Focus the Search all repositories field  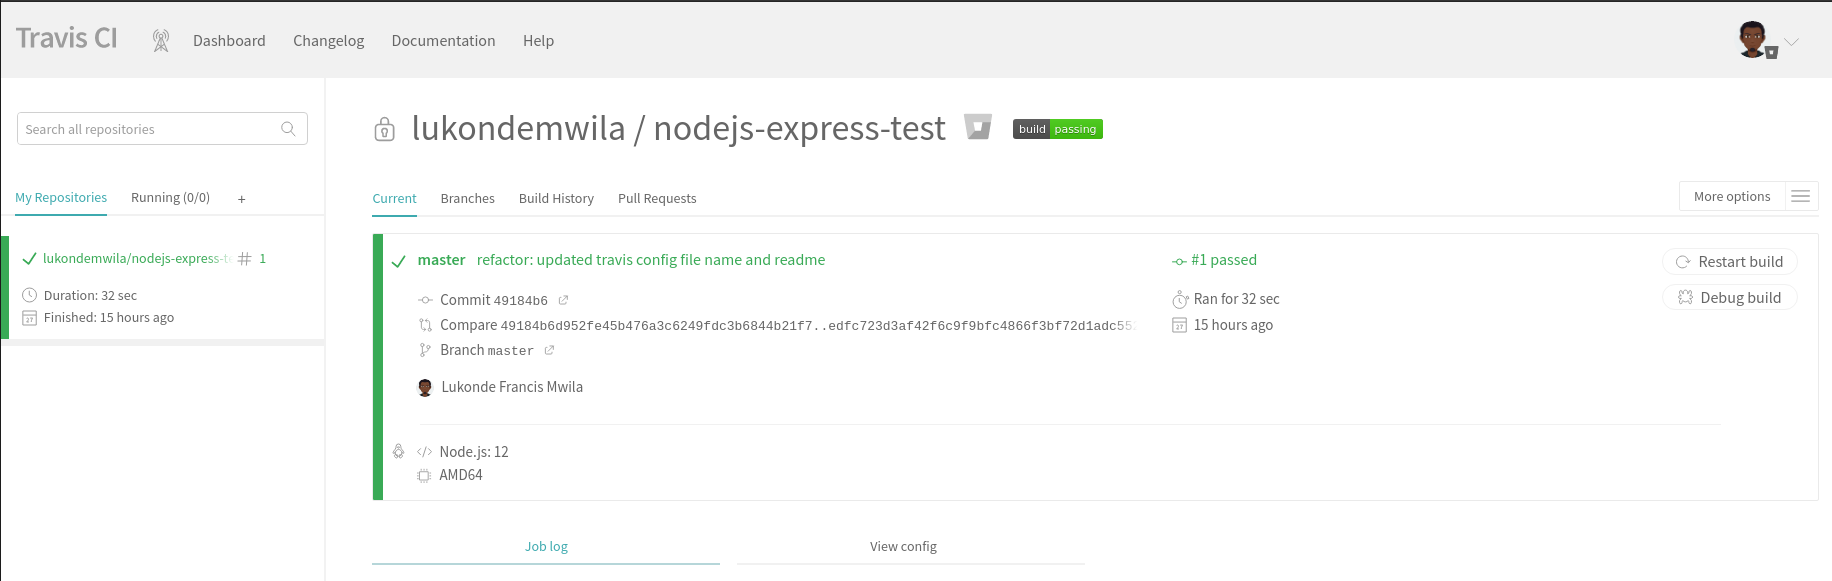(x=150, y=129)
